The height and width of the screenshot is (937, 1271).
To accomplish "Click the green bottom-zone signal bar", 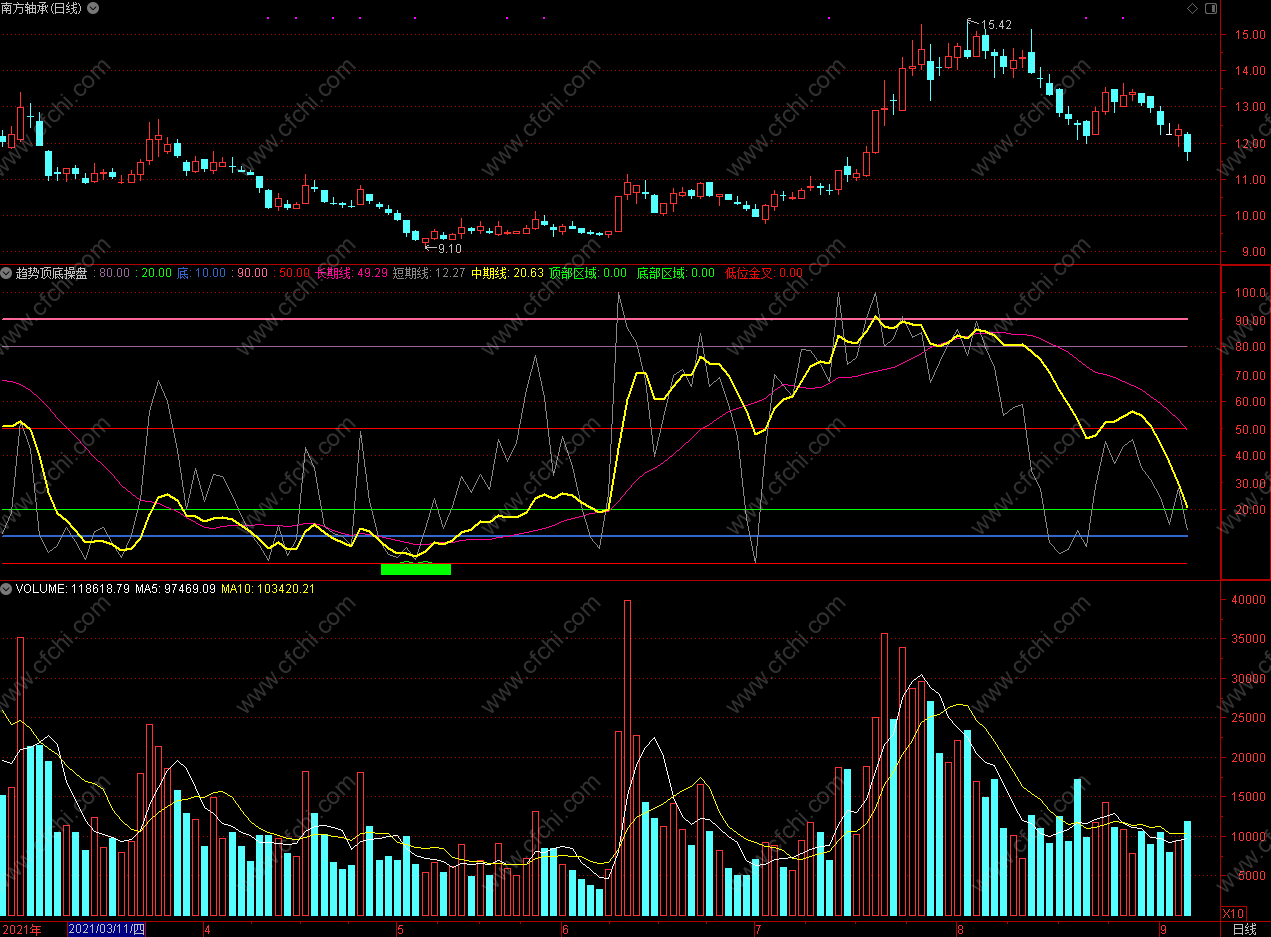I will coord(416,569).
